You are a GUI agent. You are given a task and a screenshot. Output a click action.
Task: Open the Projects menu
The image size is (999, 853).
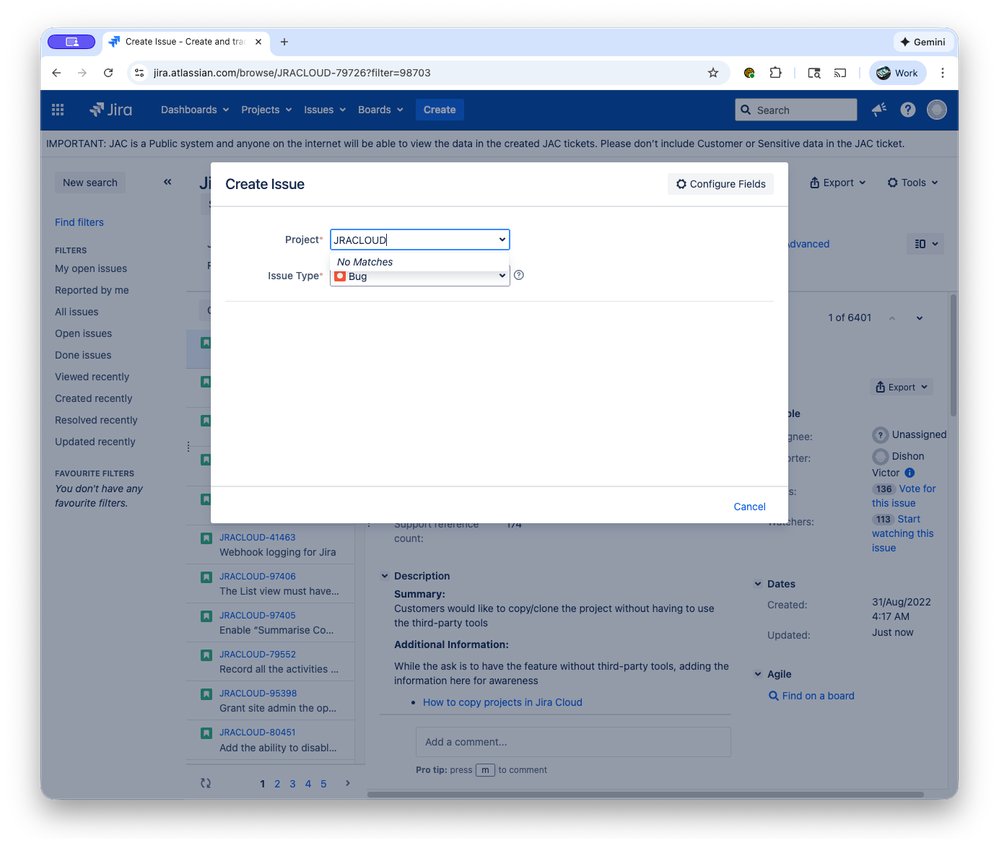pos(266,110)
